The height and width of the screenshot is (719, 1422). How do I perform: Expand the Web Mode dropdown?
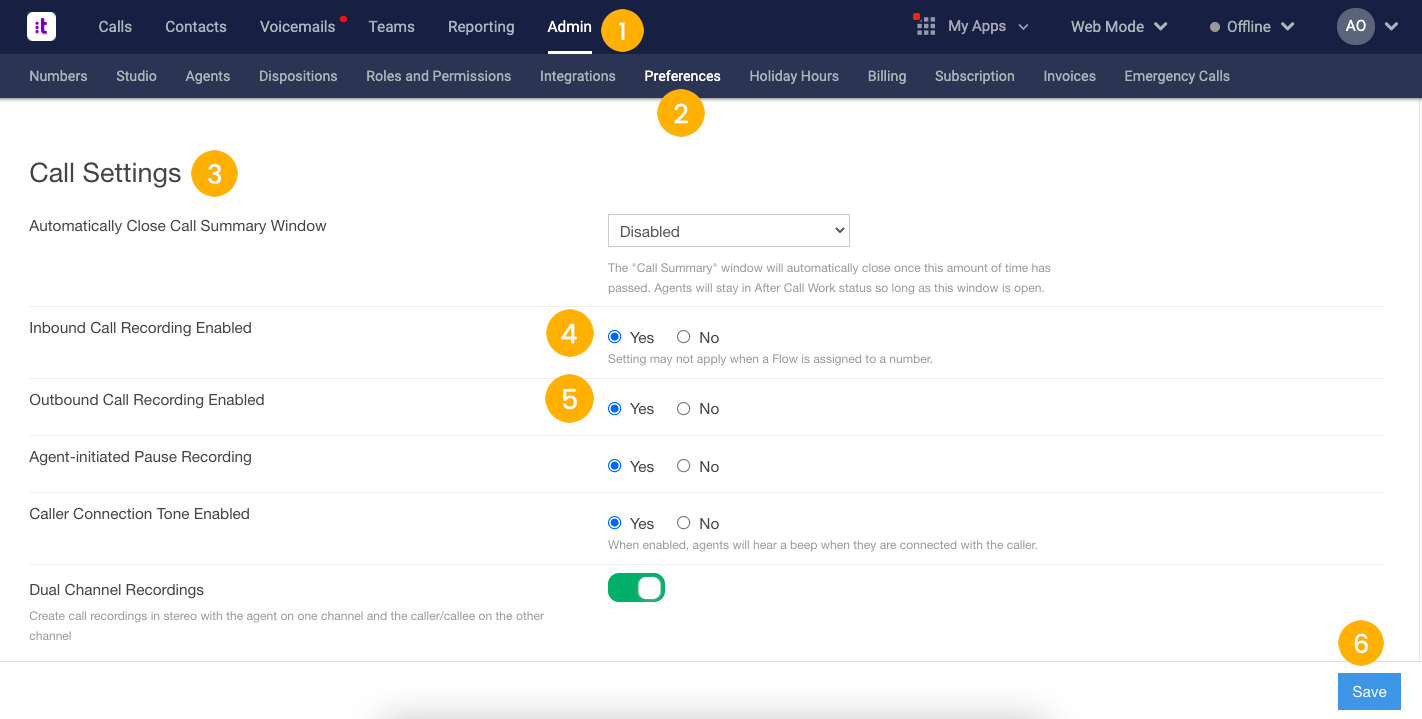[1160, 27]
